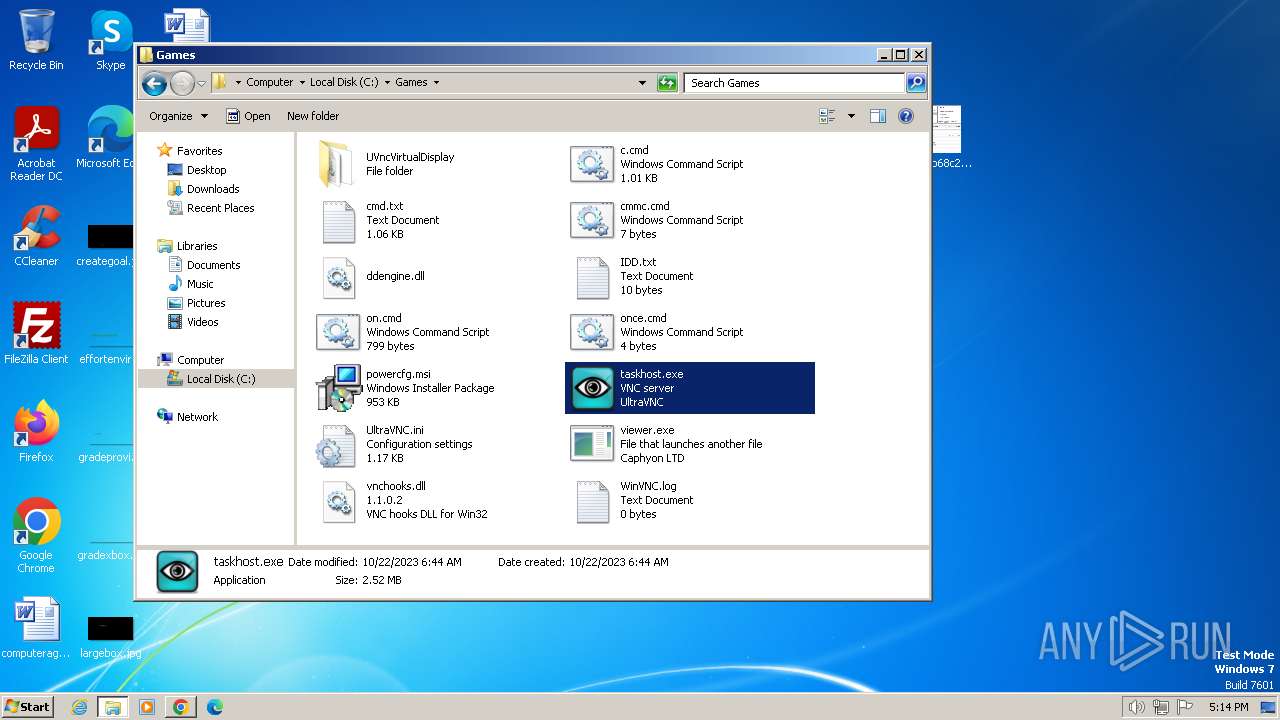Select the ddengine.dll file icon
The height and width of the screenshot is (720, 1280).
(x=338, y=276)
